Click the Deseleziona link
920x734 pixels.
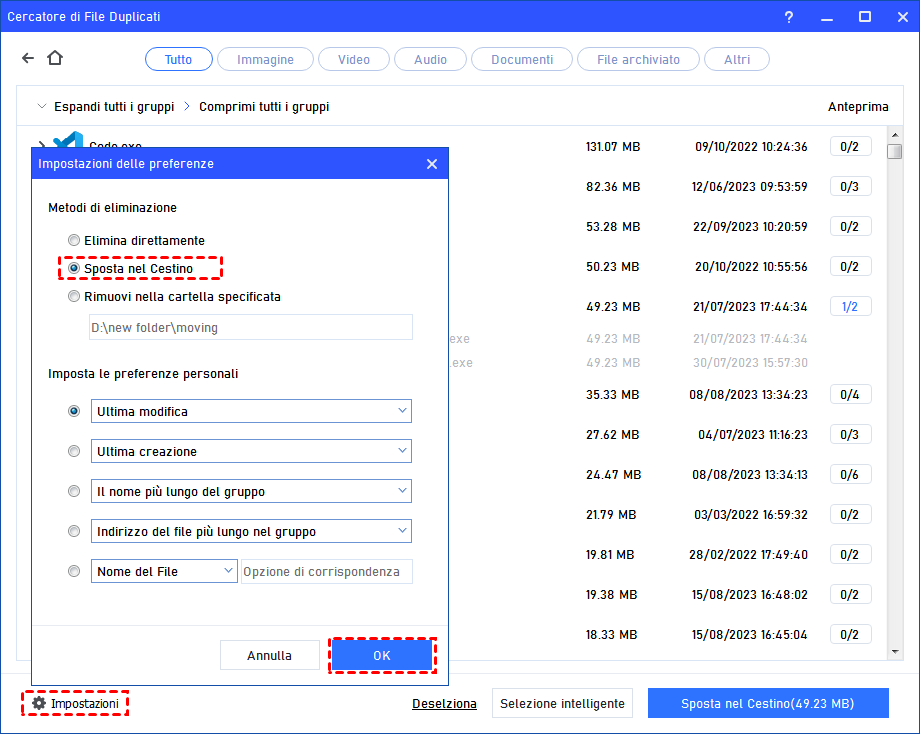pyautogui.click(x=444, y=703)
